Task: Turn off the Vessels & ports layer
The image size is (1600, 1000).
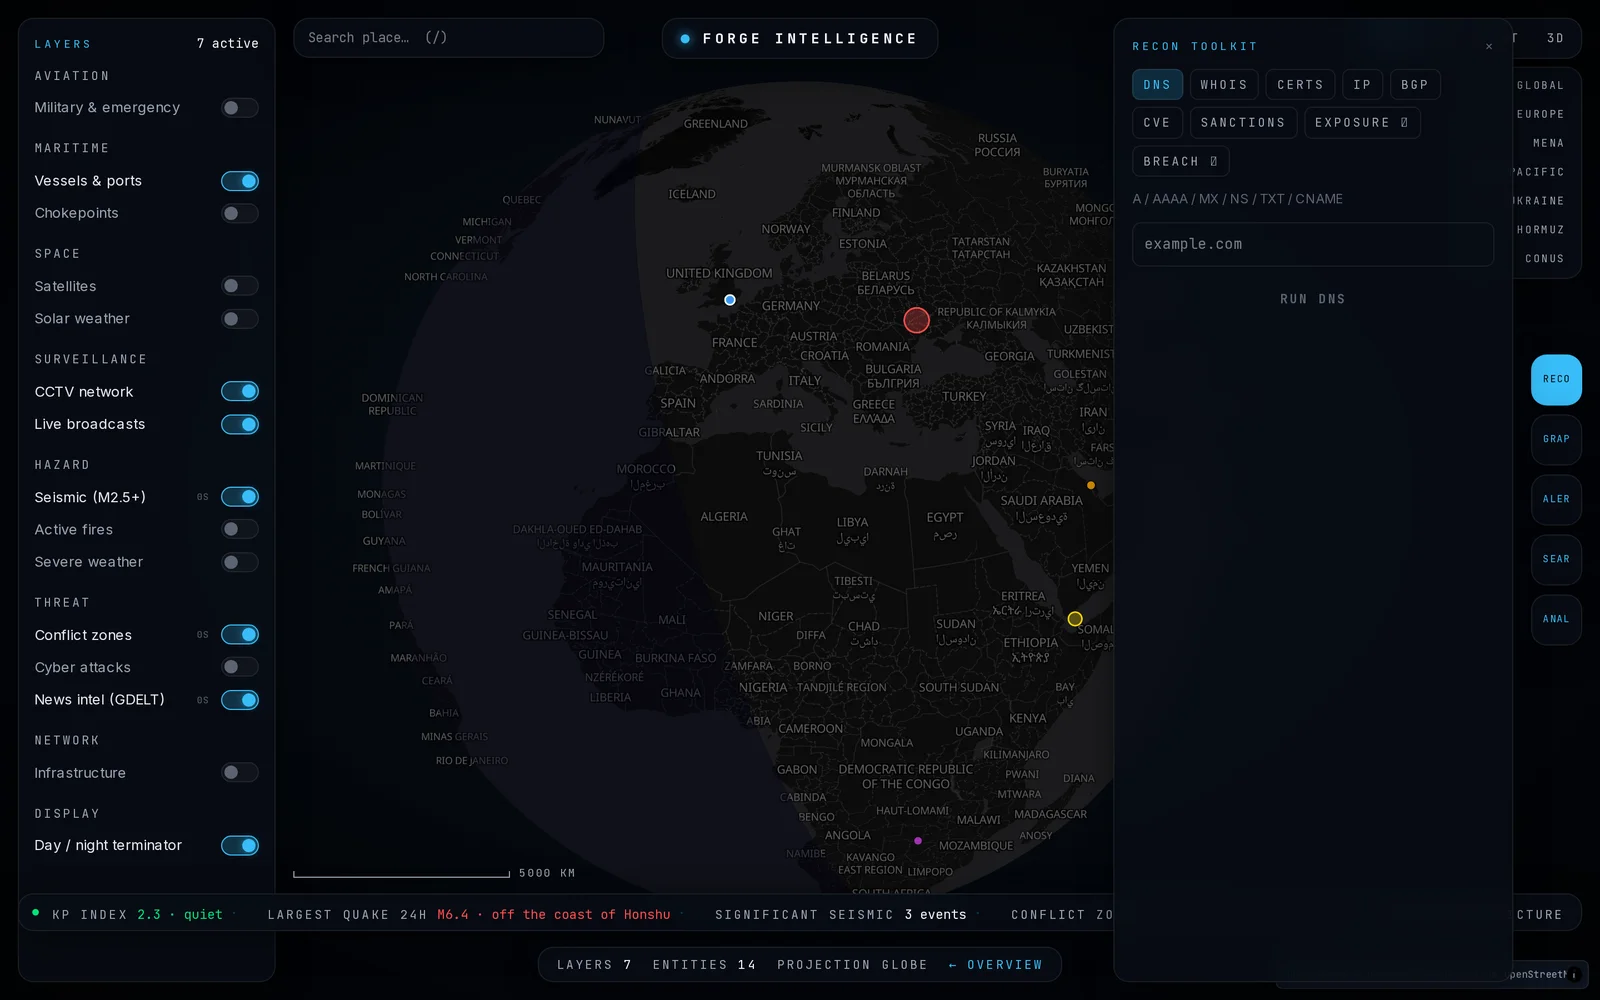Action: coord(240,181)
